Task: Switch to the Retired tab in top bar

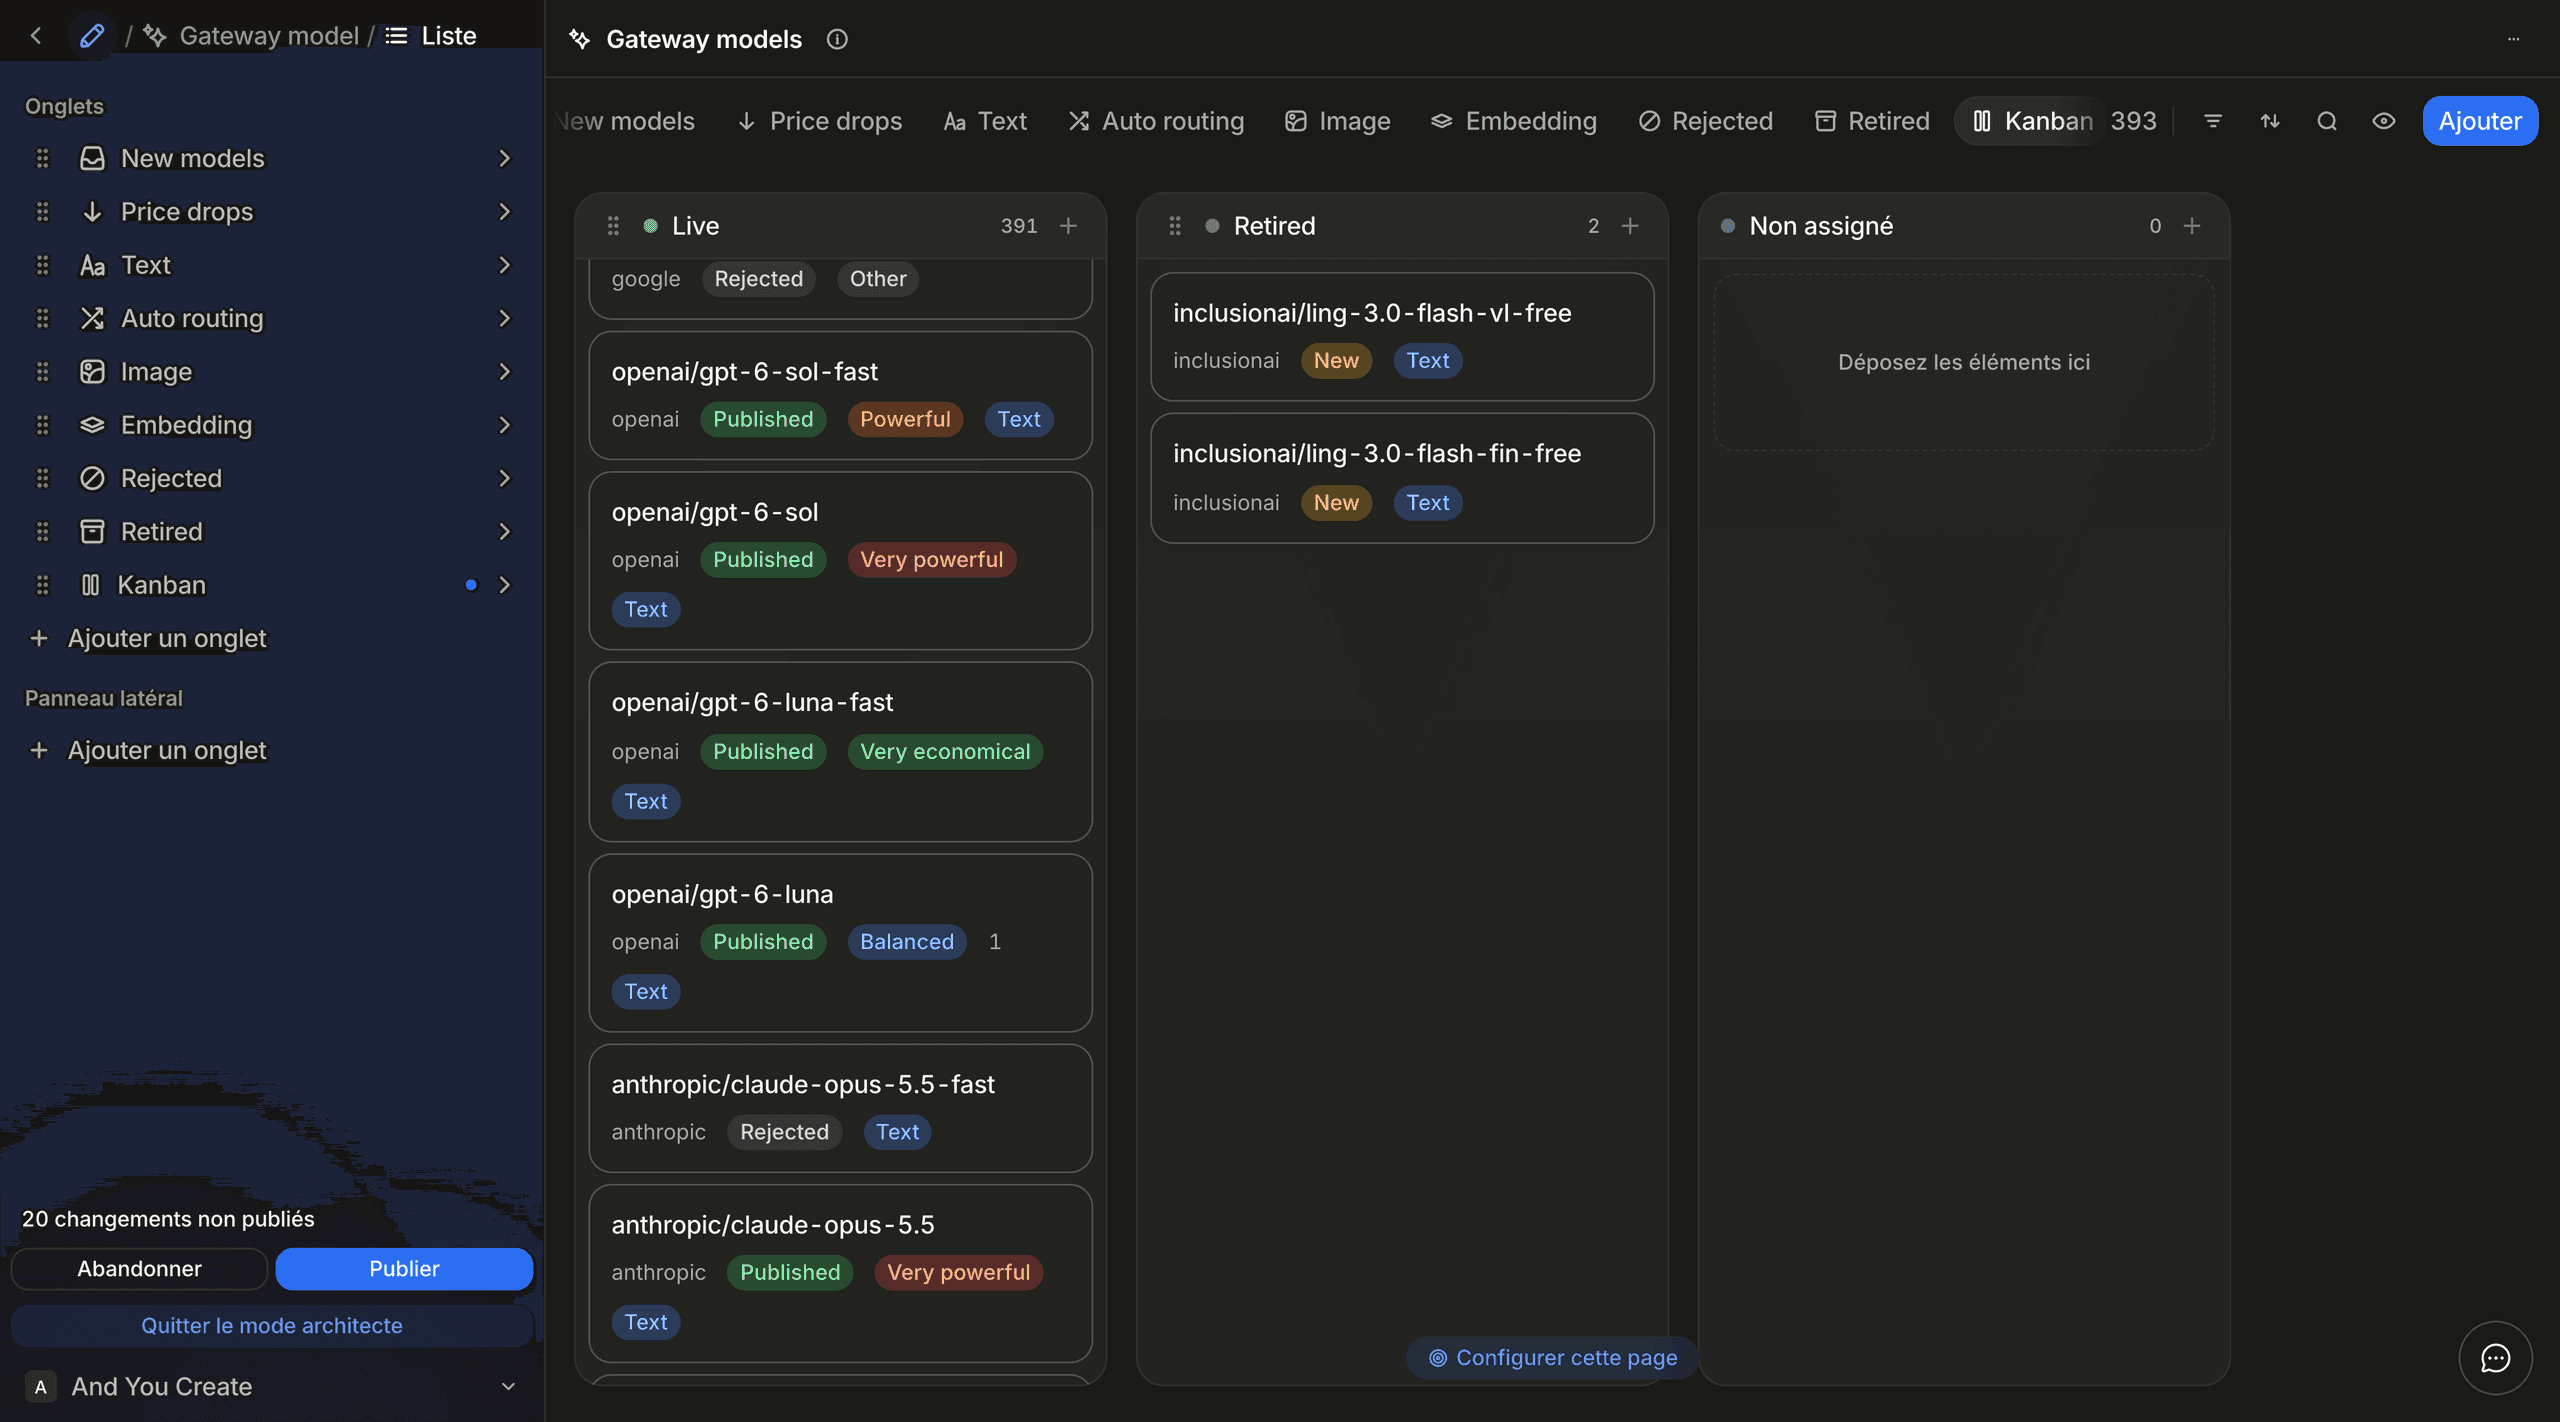Action: click(x=1871, y=121)
